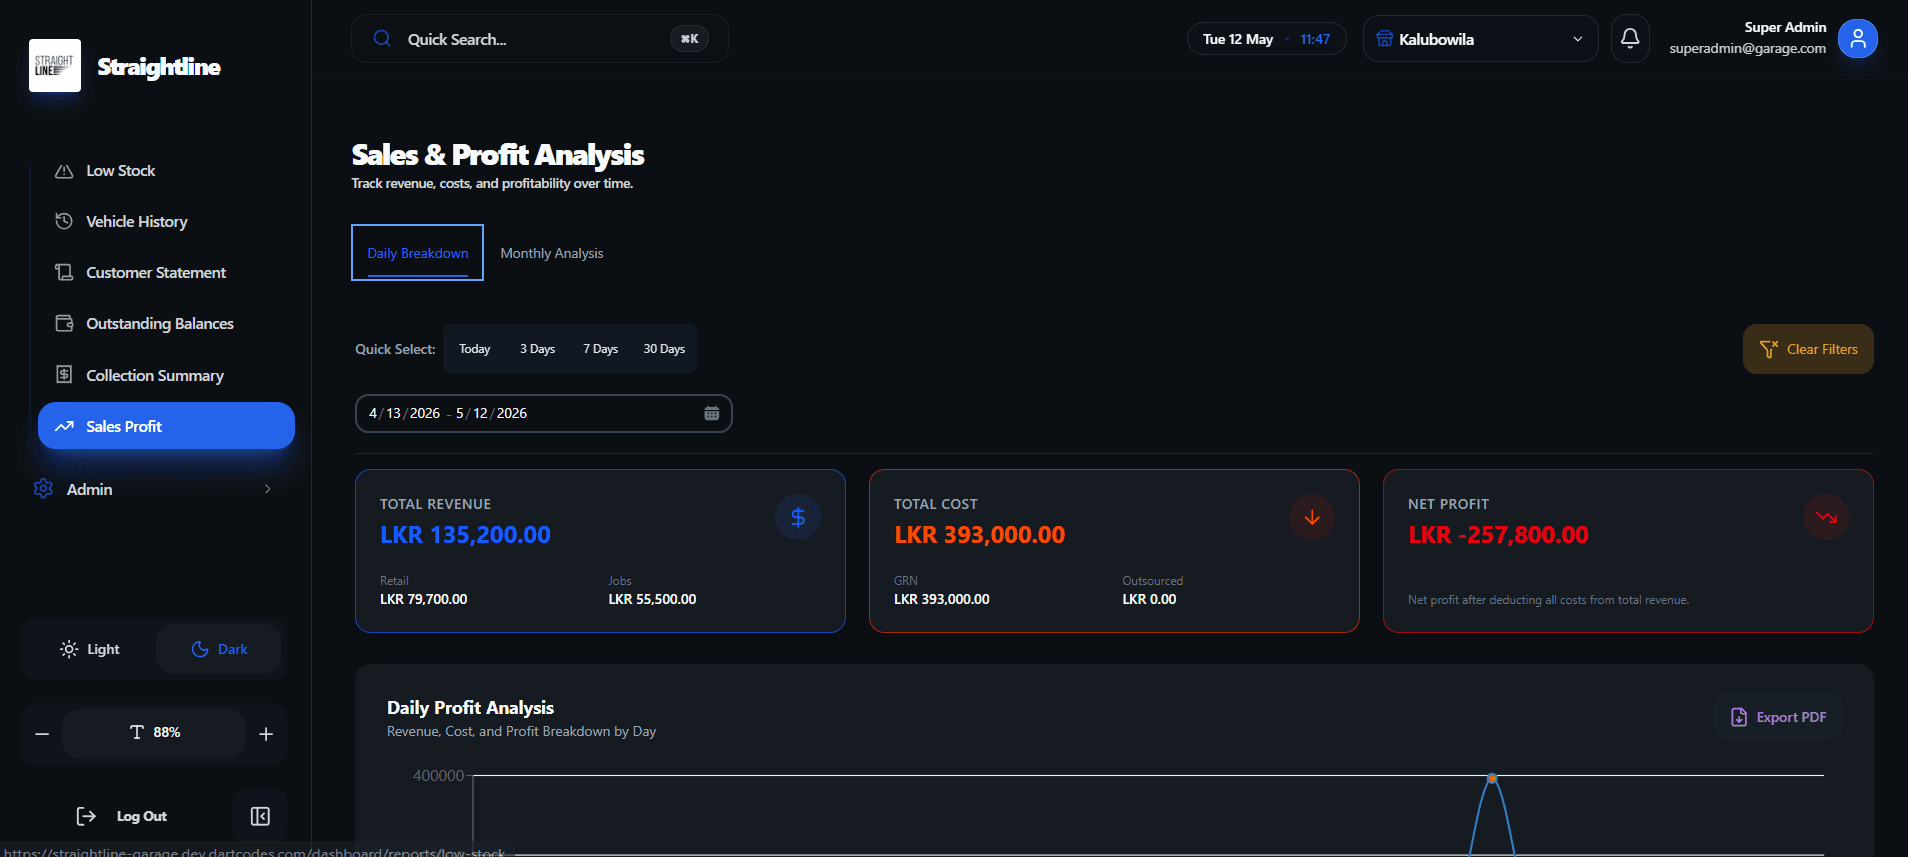Open the Kalubowila branch dropdown
This screenshot has height=857, width=1908.
(1480, 39)
